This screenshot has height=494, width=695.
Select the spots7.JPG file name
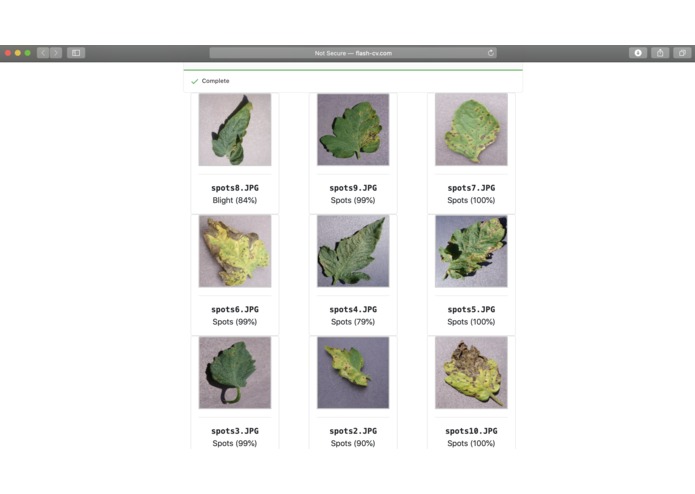click(x=471, y=188)
